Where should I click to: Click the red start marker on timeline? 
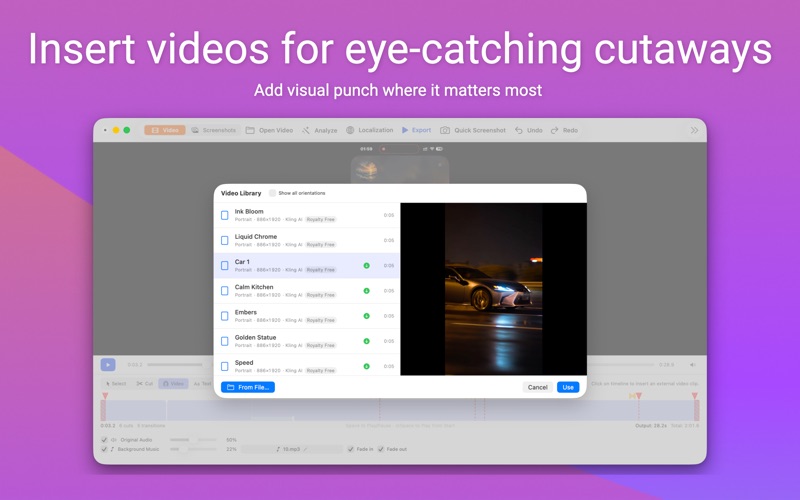coord(105,396)
